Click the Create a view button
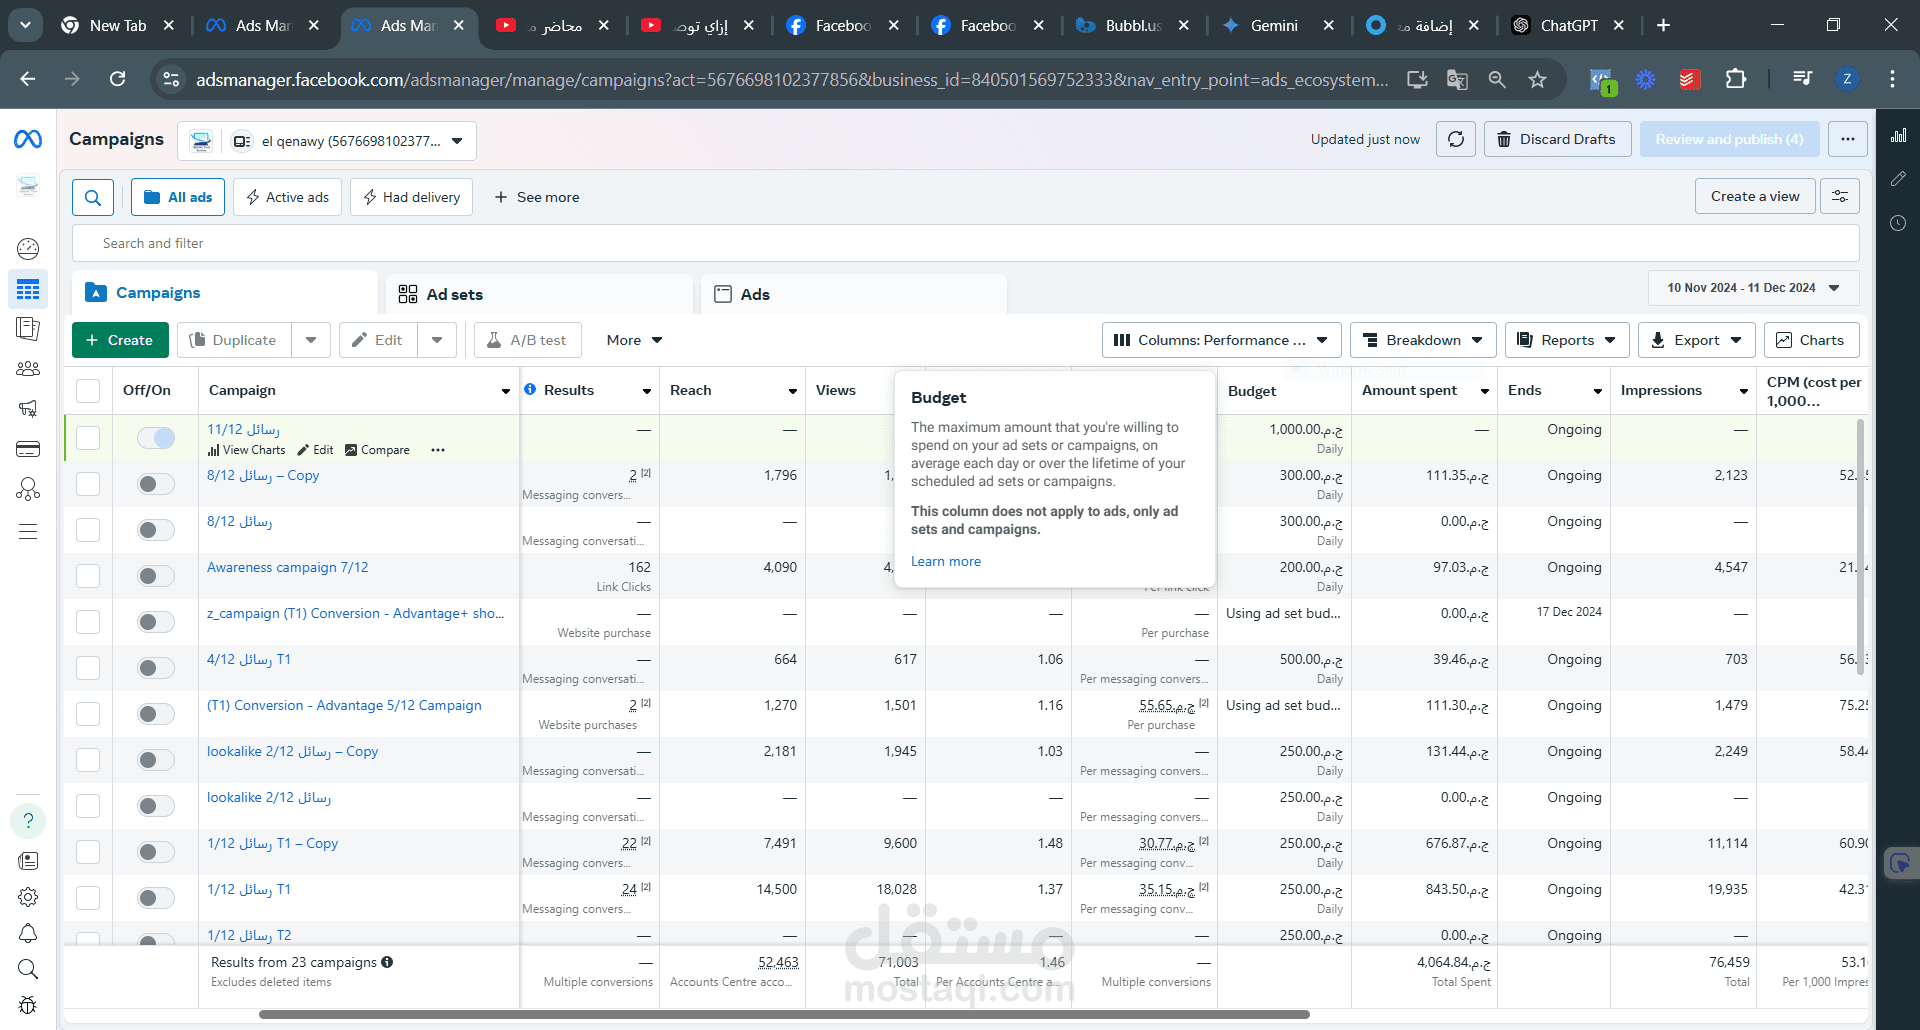This screenshot has width=1920, height=1030. (x=1755, y=196)
